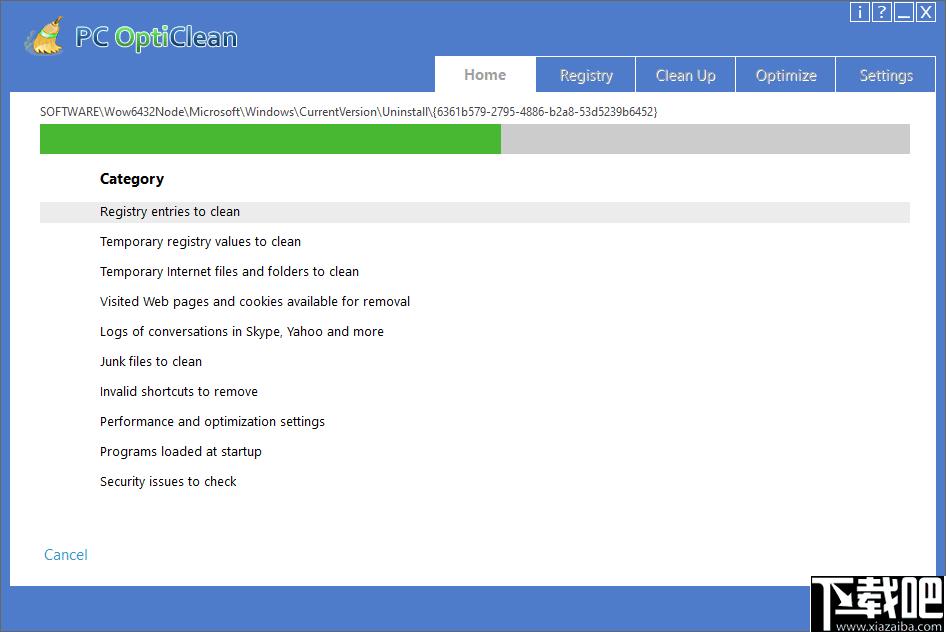
Task: Open the Registry tab
Action: (x=586, y=75)
